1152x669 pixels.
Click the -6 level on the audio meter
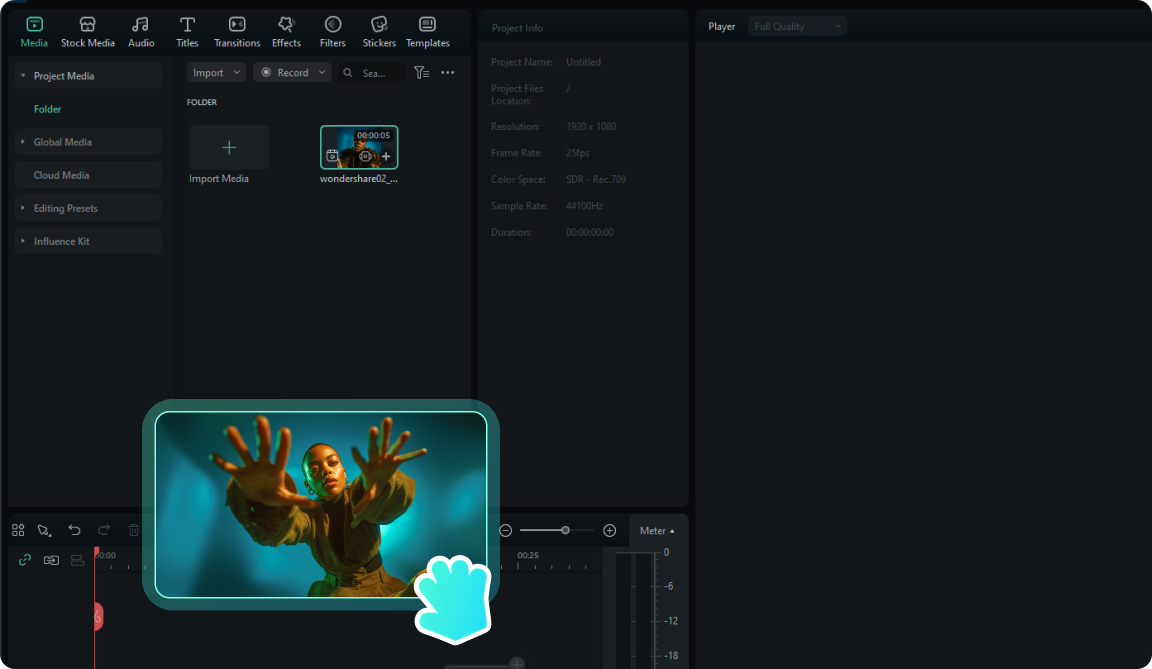tap(669, 586)
